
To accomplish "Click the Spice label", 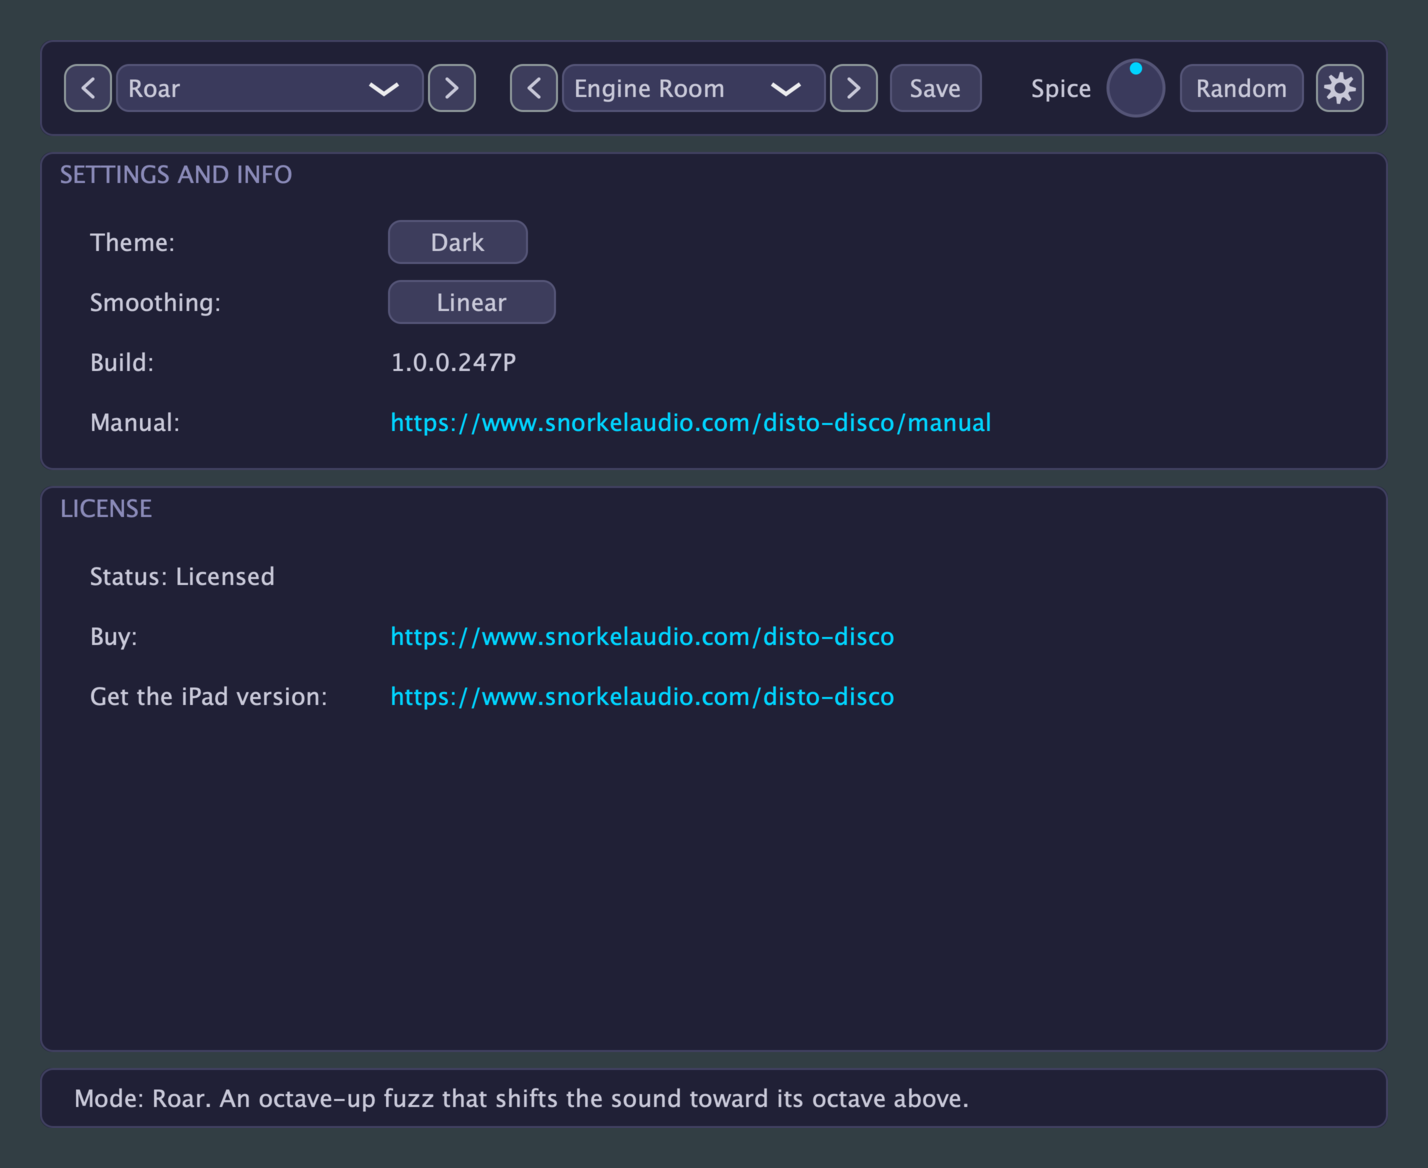I will tap(1061, 89).
